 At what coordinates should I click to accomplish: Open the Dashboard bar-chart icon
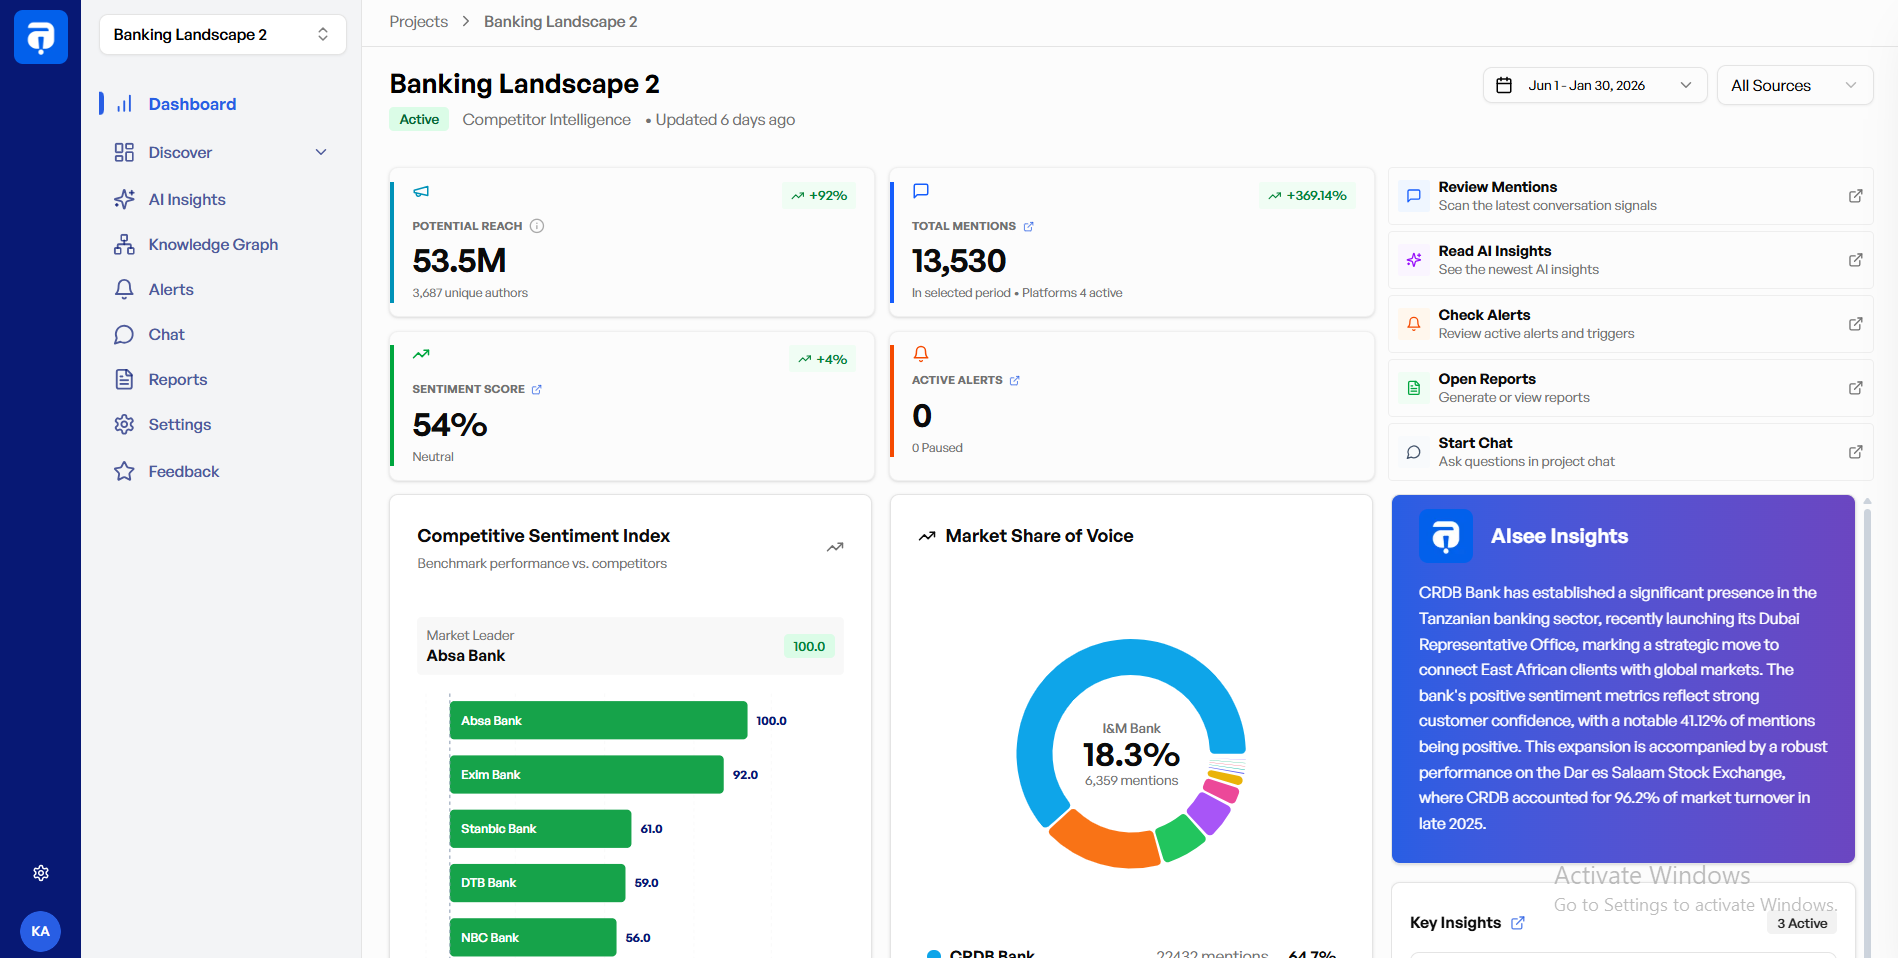pos(124,103)
